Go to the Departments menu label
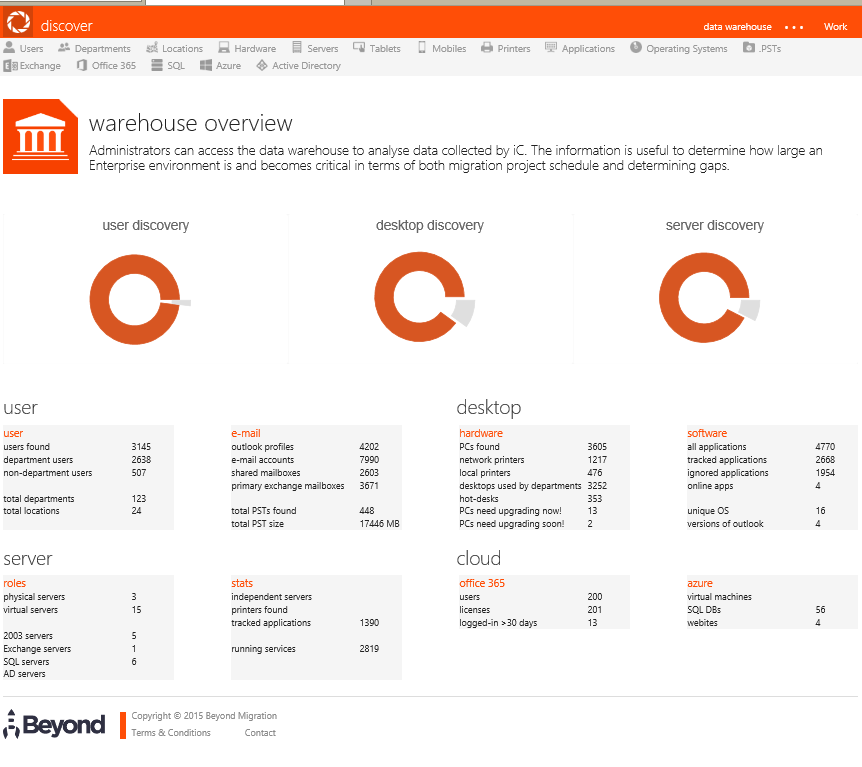This screenshot has height=767, width=862. [x=103, y=48]
